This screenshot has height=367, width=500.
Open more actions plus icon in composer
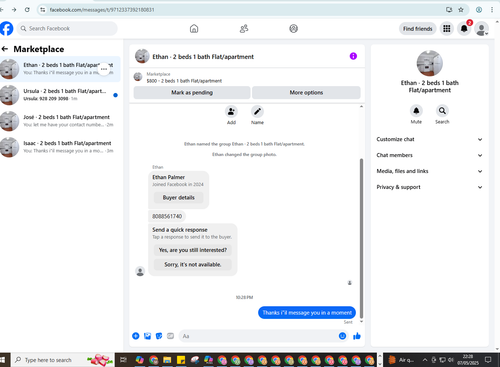point(136,336)
